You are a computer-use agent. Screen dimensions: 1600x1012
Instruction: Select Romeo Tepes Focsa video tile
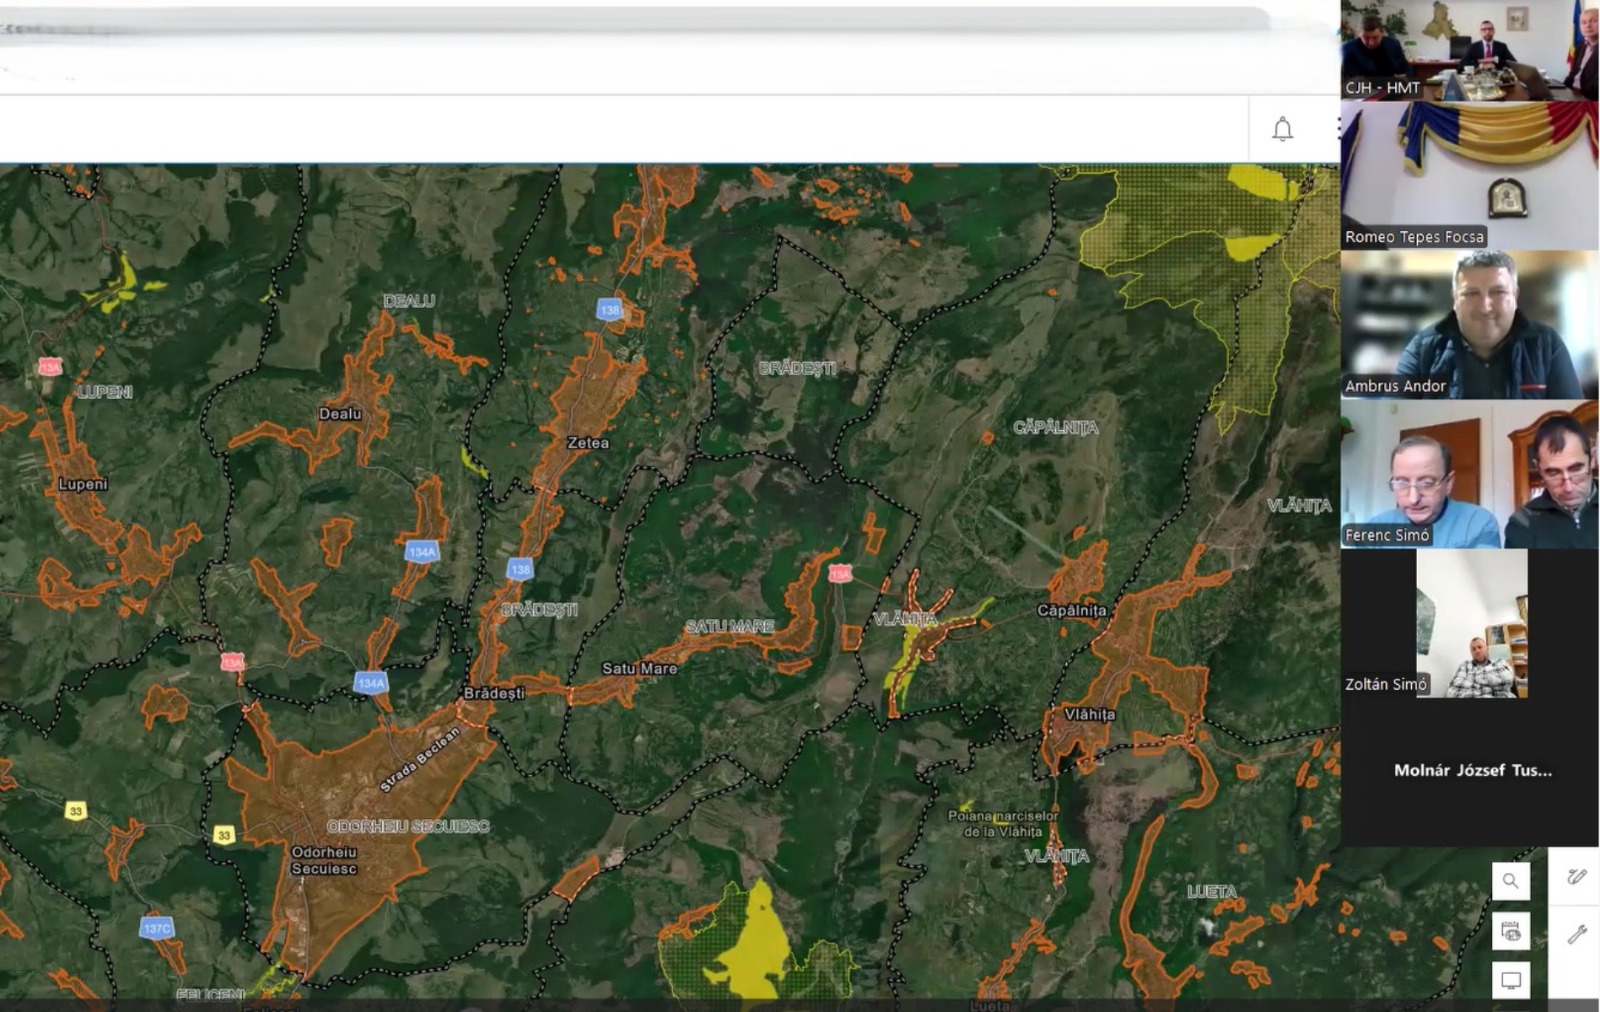(x=1469, y=175)
